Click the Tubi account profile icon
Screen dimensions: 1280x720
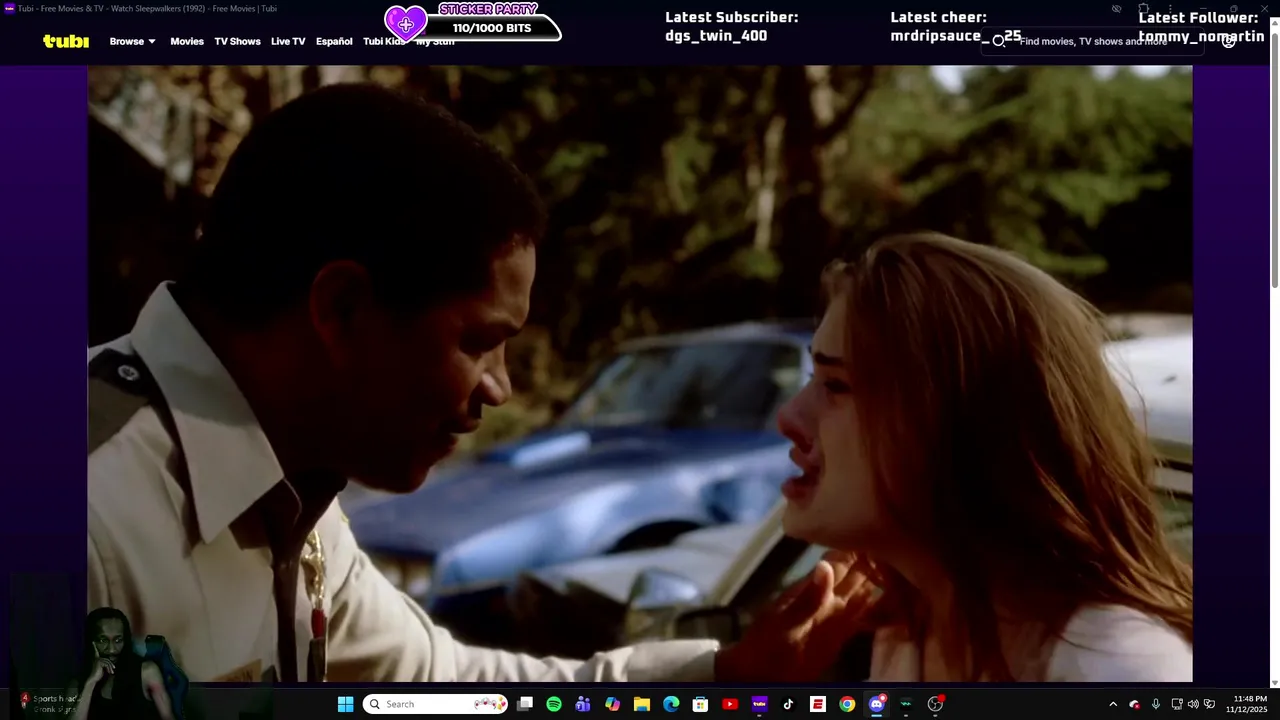coord(1229,41)
